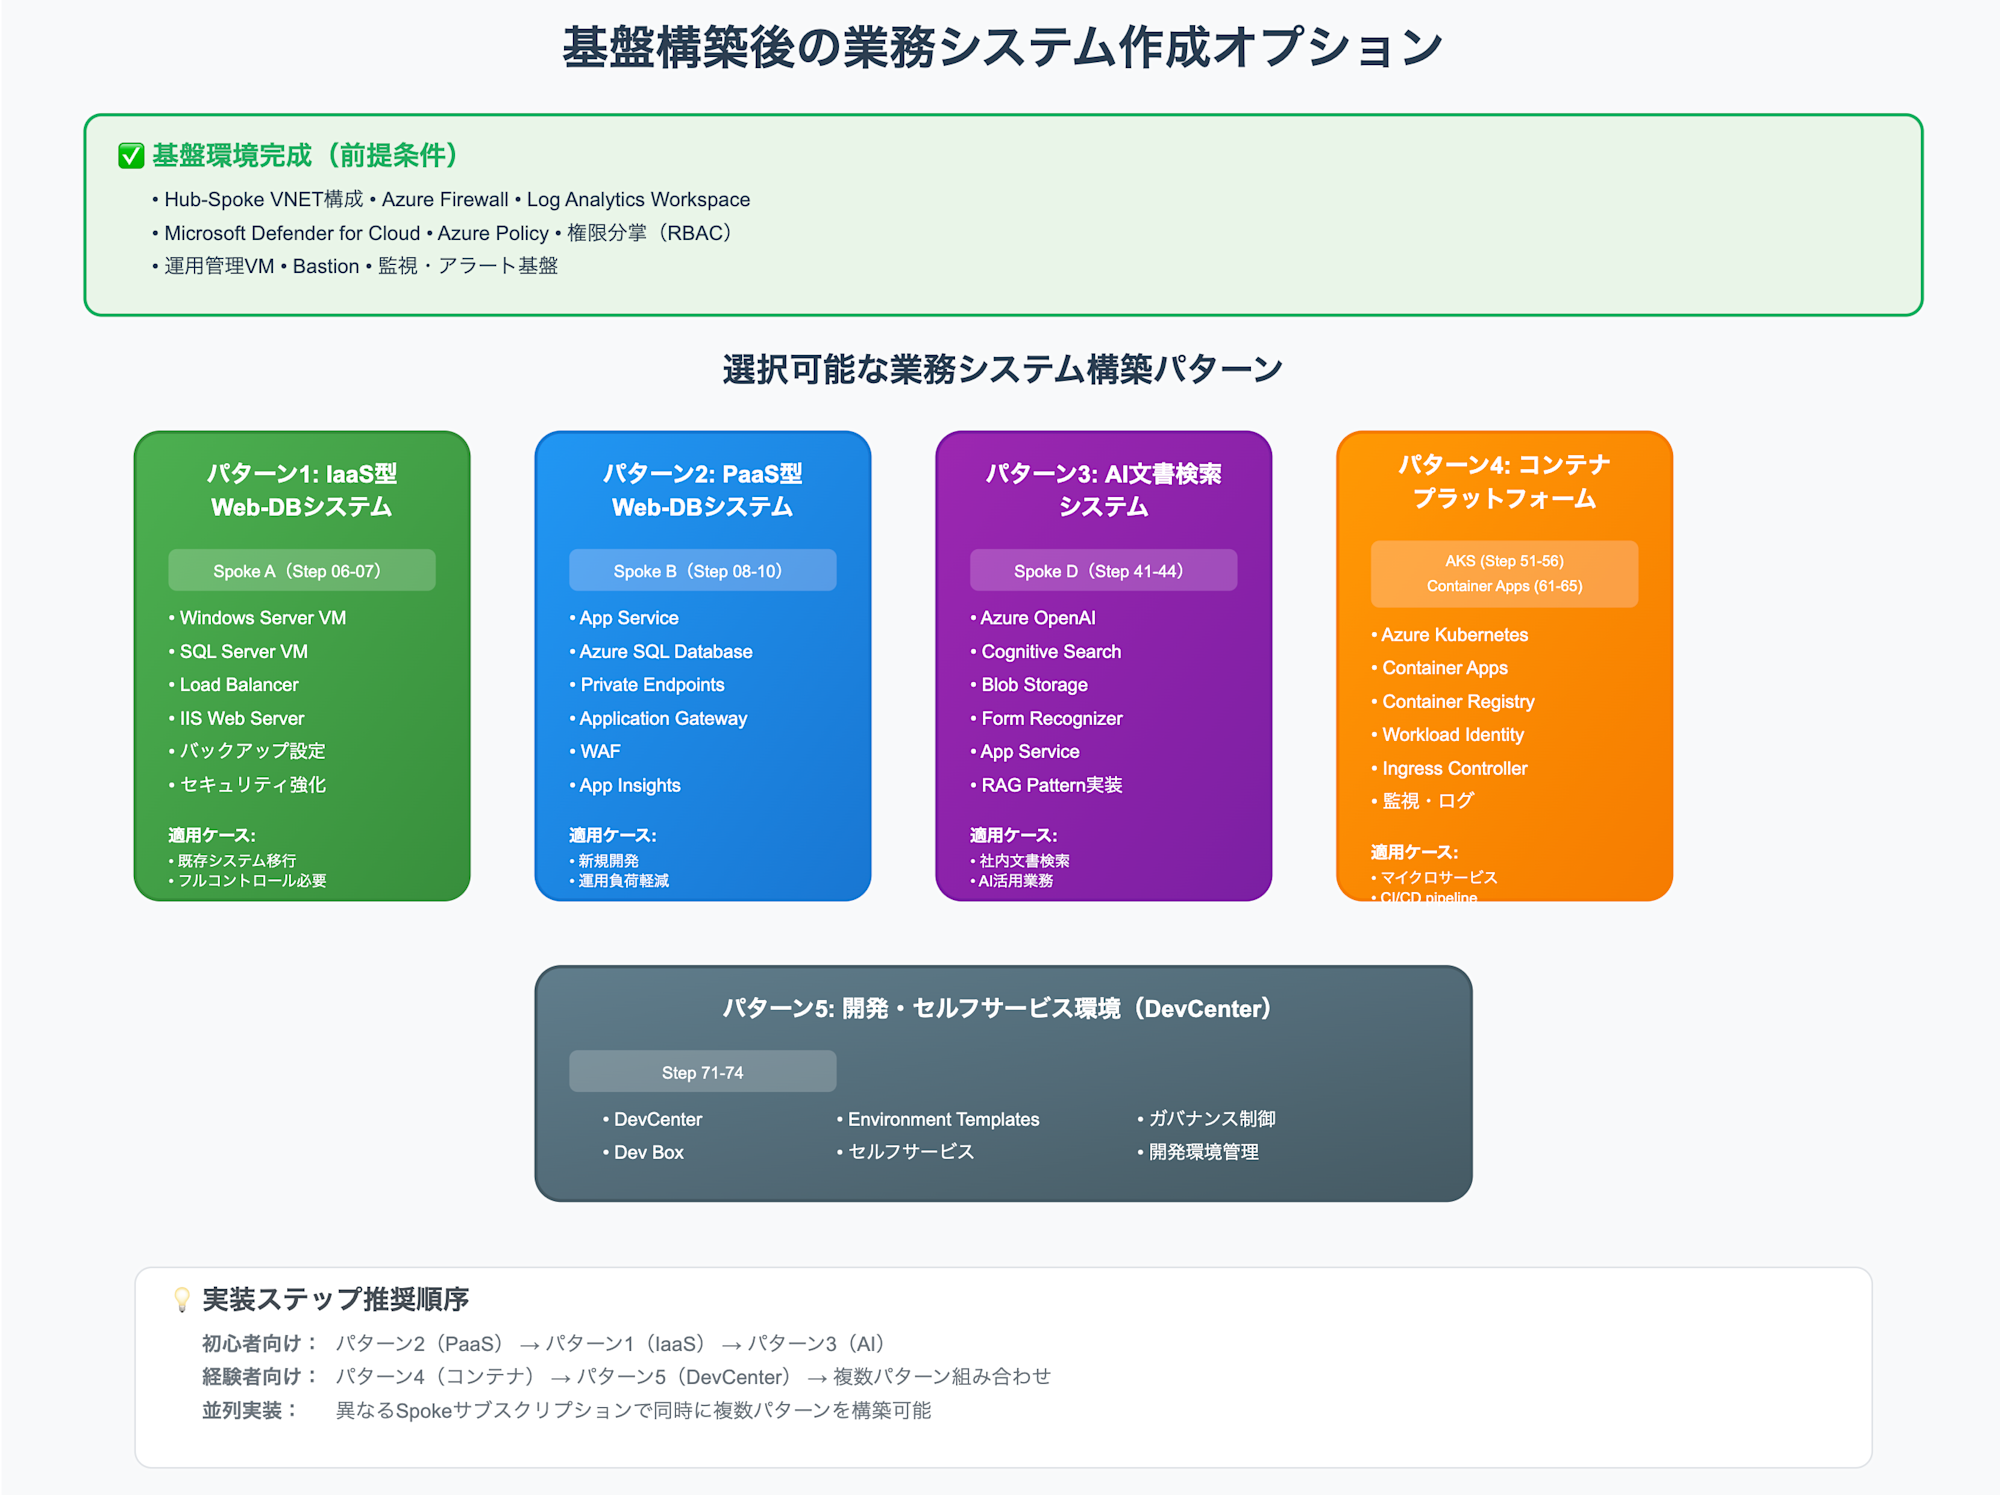Click App Service in the AI card
2000x1495 pixels.
[x=1025, y=751]
